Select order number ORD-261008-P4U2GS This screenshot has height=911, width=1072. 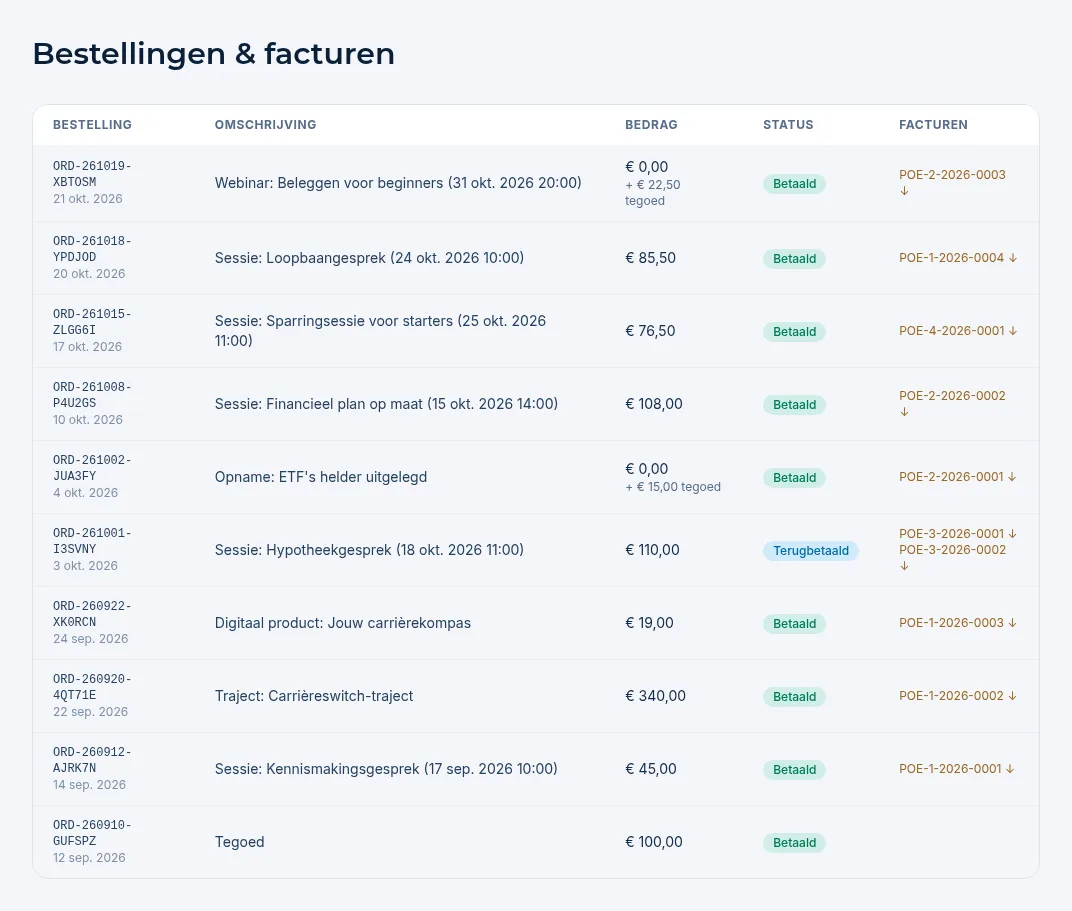(x=92, y=395)
